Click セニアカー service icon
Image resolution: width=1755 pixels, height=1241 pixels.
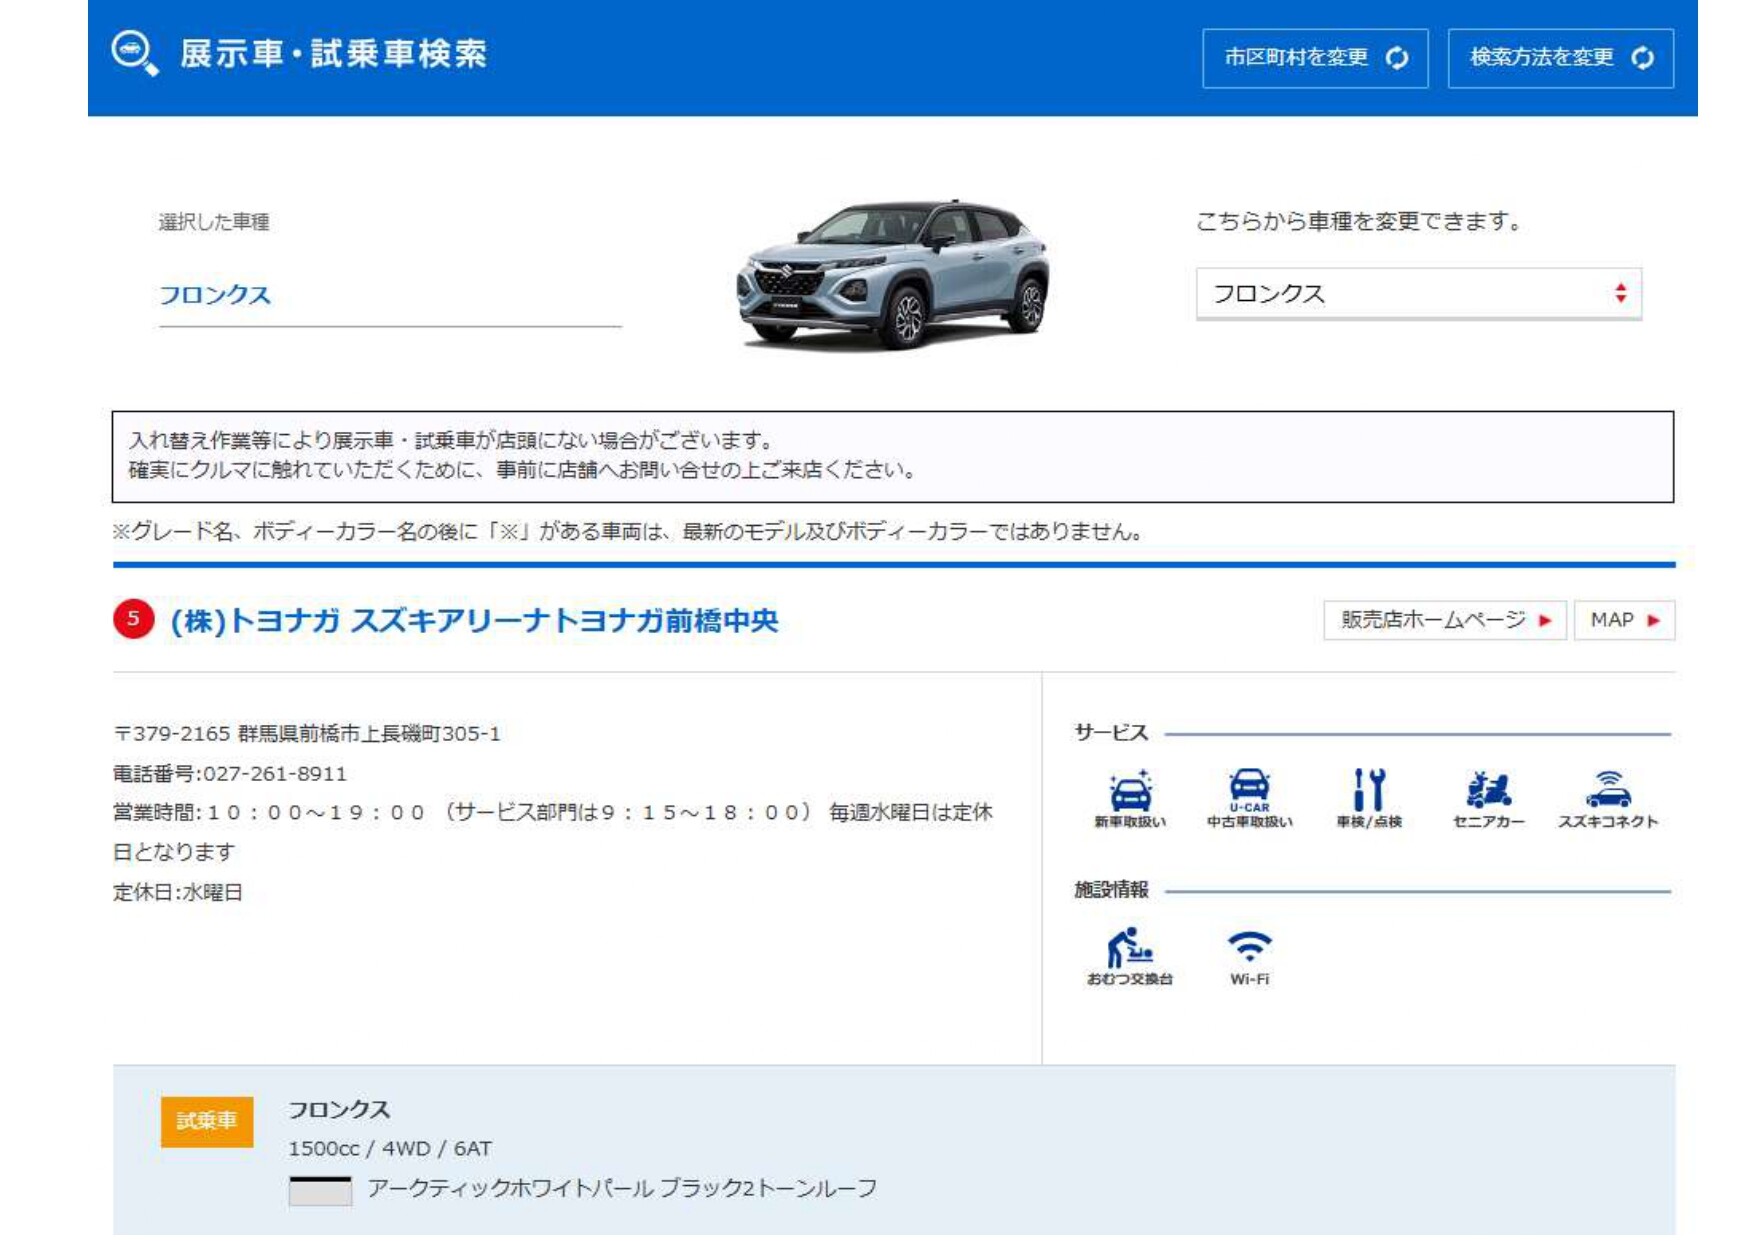tap(1489, 798)
